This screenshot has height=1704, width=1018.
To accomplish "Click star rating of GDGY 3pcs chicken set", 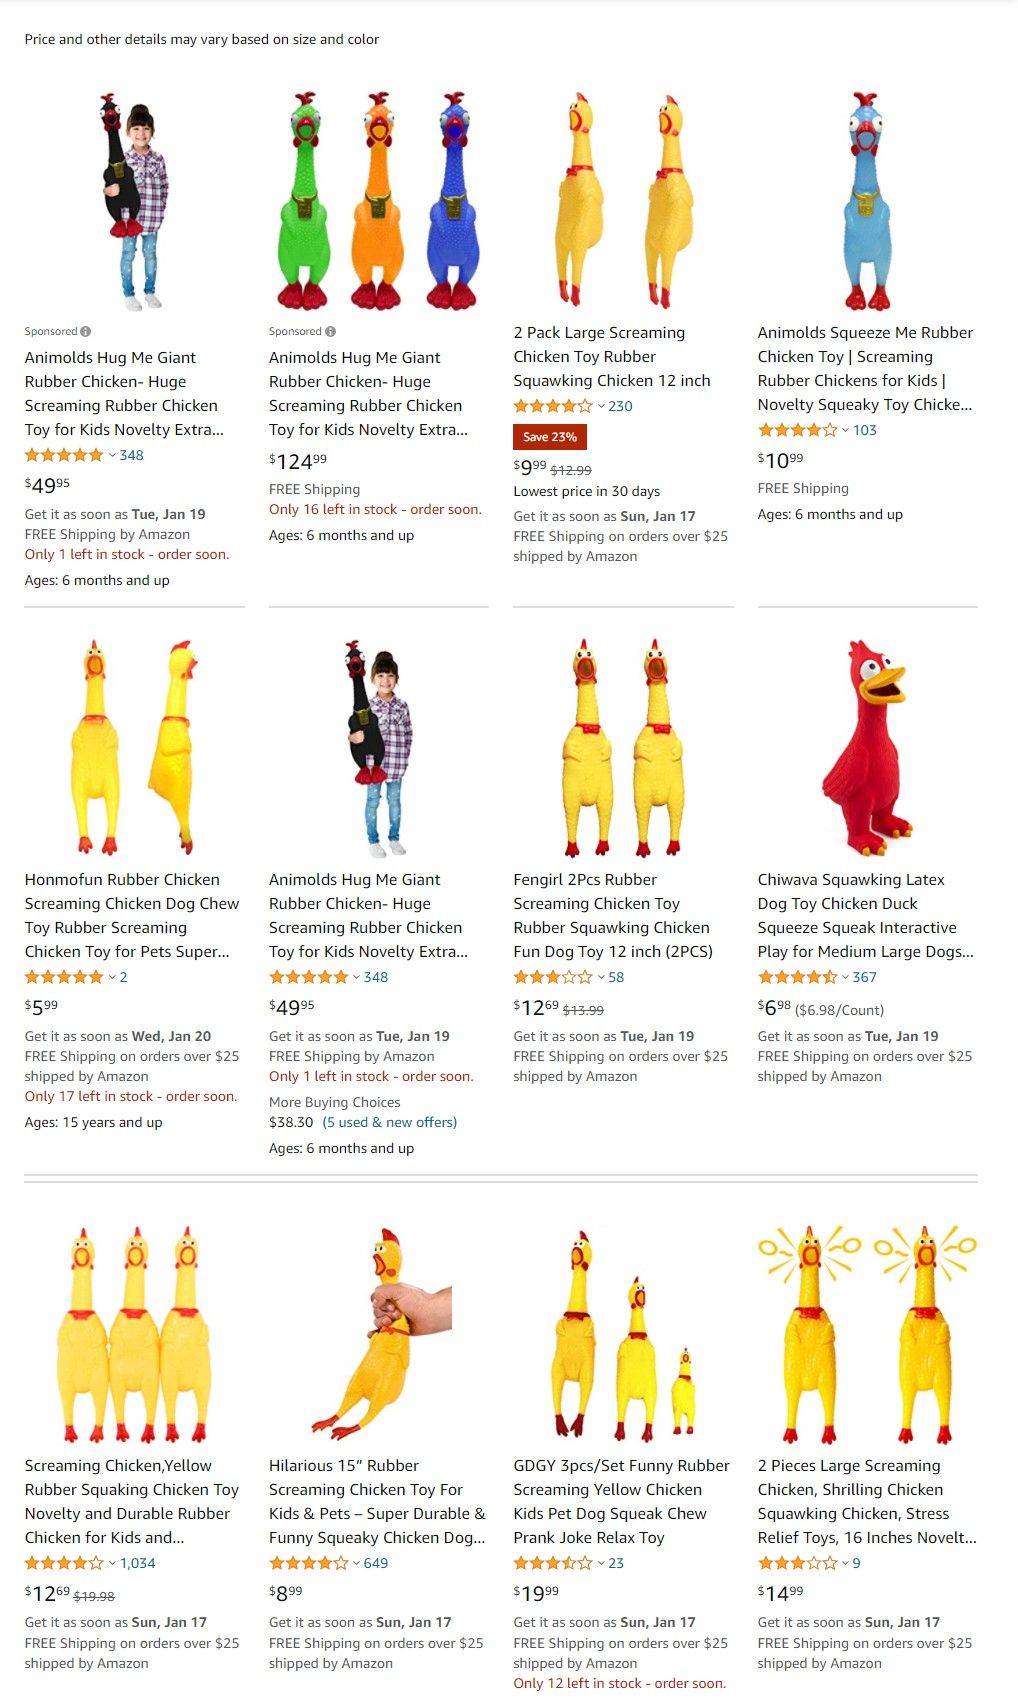I will 553,1563.
